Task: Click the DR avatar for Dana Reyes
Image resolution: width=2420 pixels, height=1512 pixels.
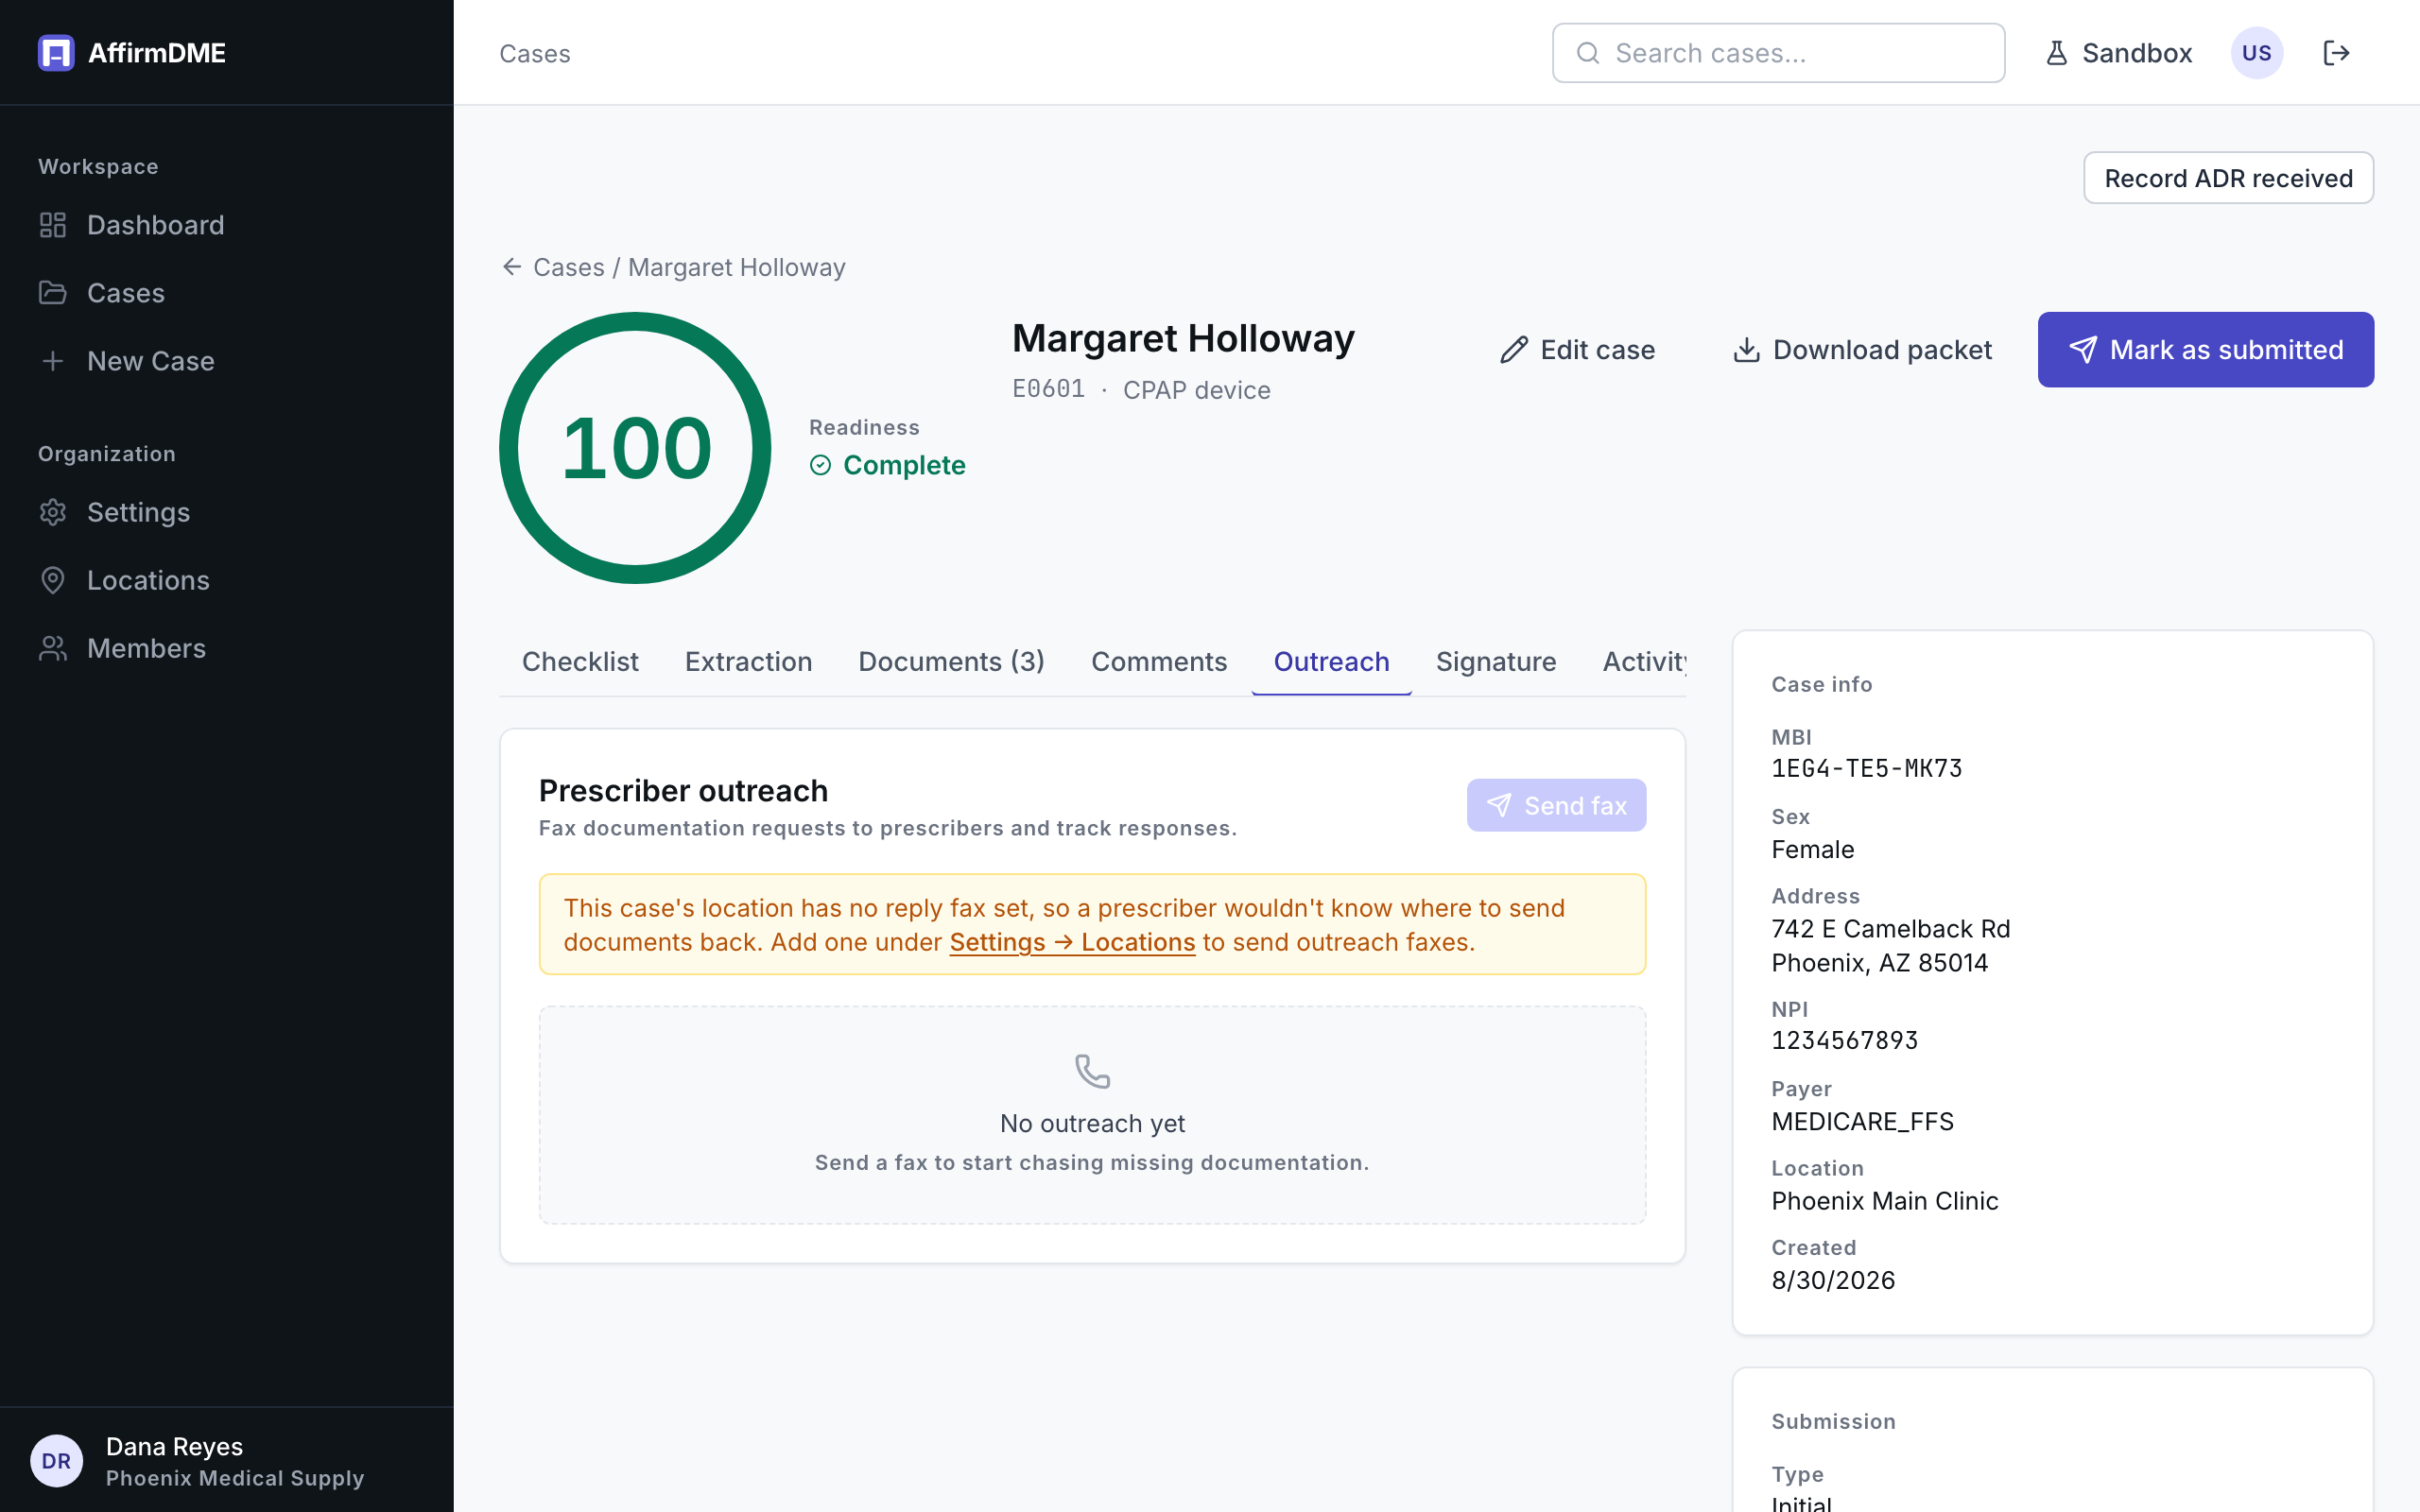Action: point(56,1461)
